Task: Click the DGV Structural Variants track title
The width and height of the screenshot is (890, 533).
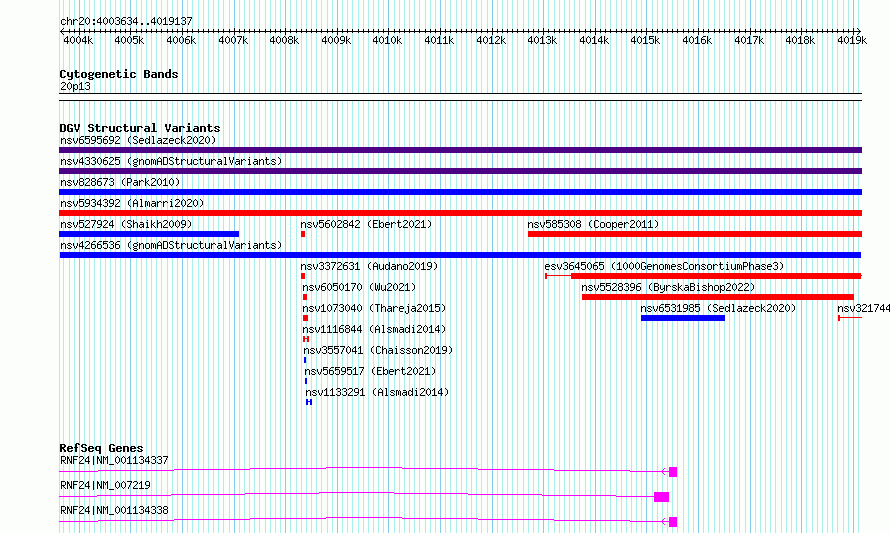Action: (140, 128)
